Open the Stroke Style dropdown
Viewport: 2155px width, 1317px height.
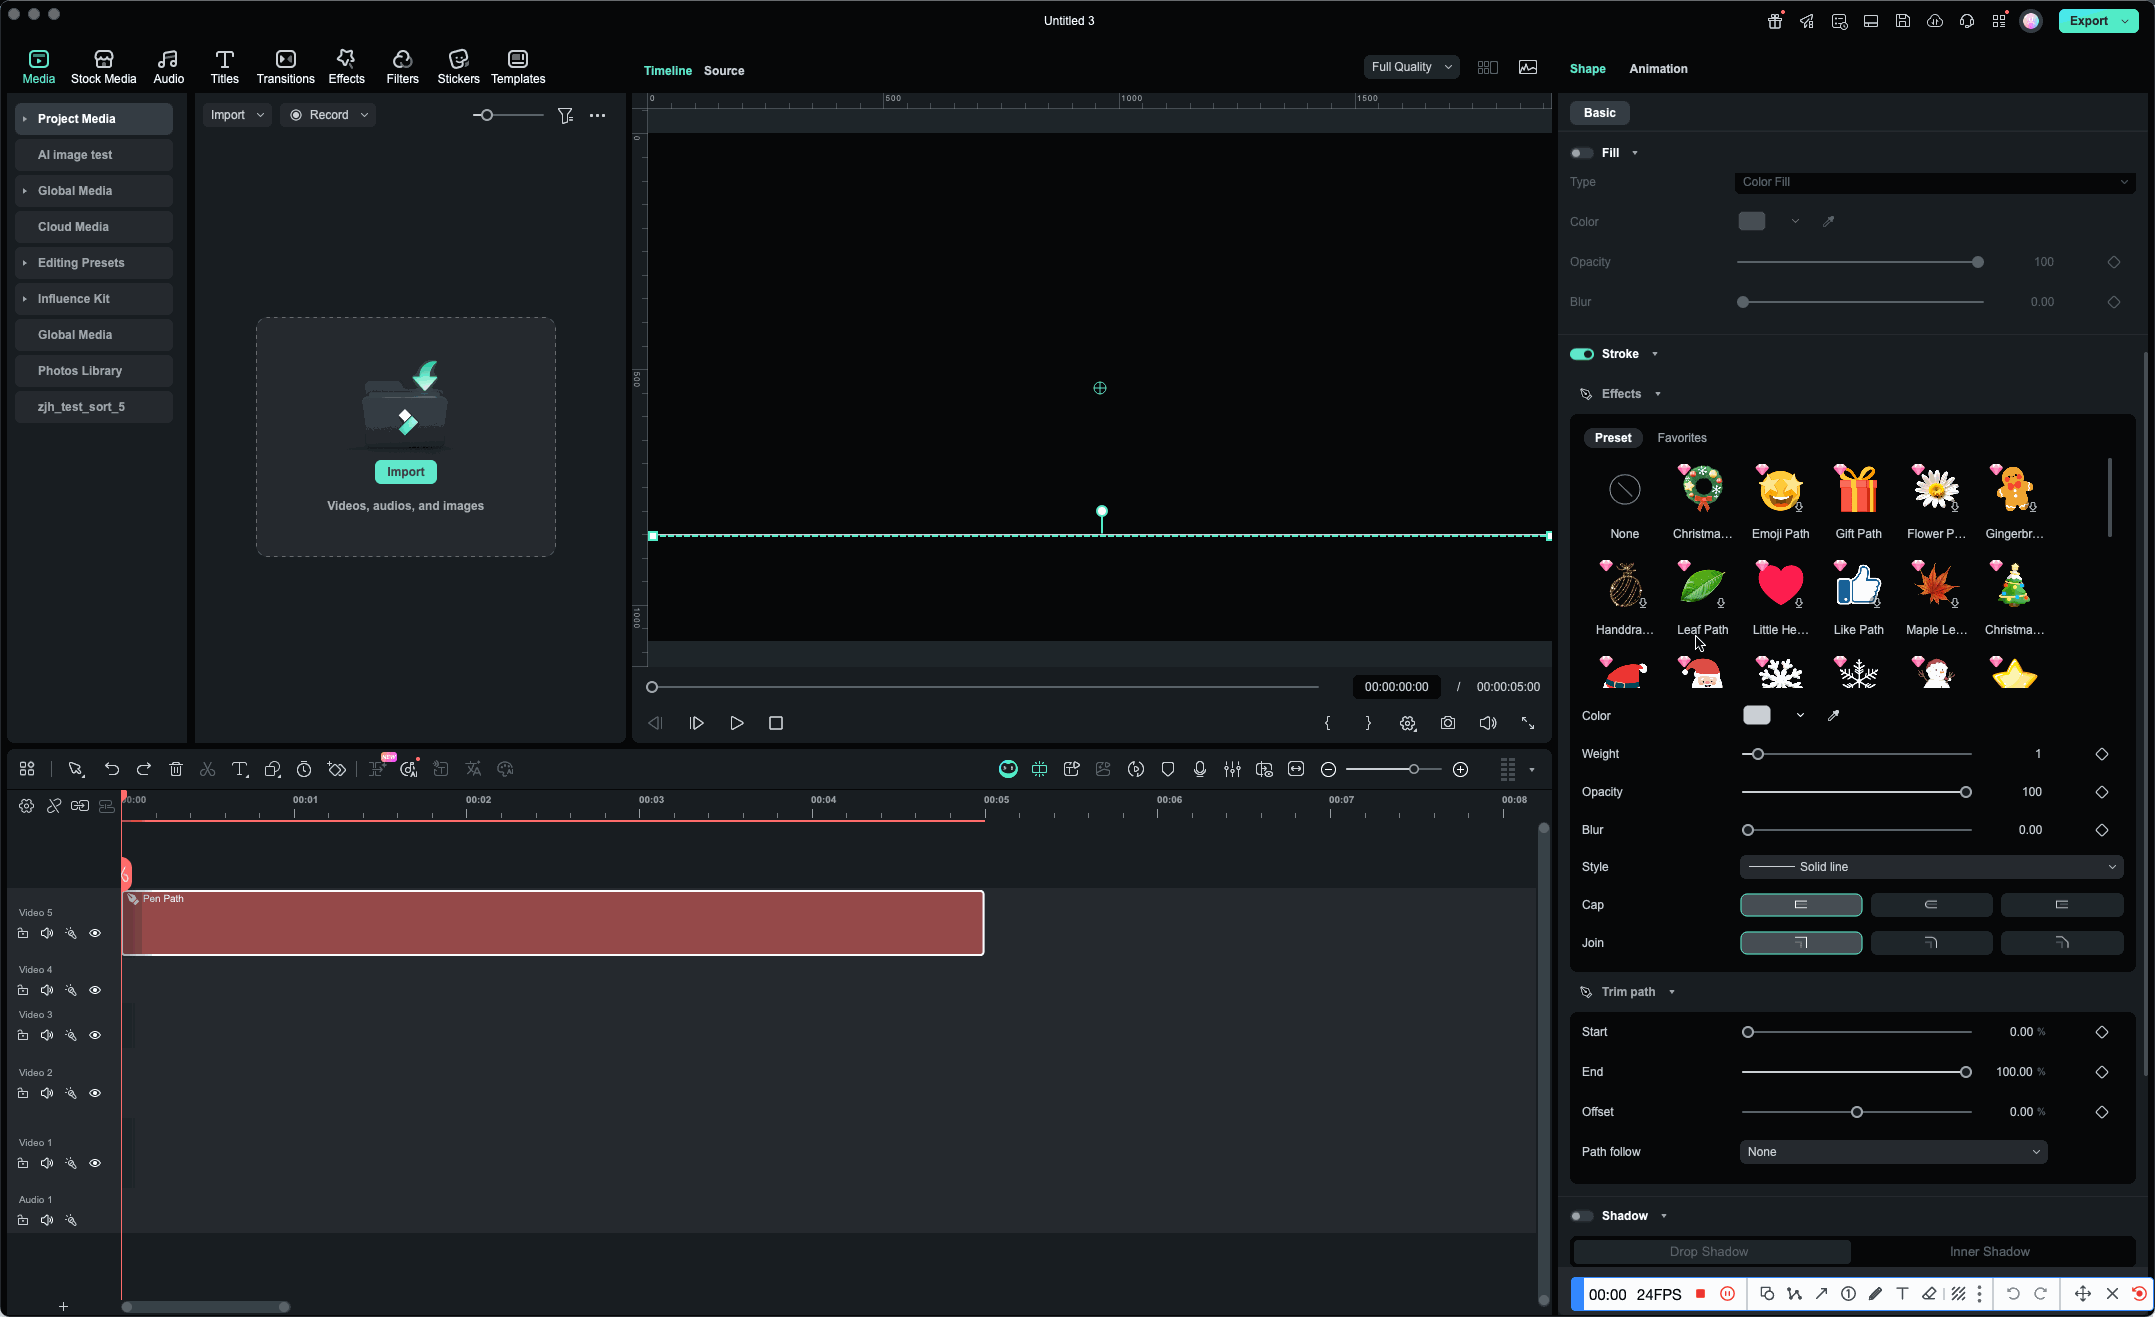[x=1931, y=867]
